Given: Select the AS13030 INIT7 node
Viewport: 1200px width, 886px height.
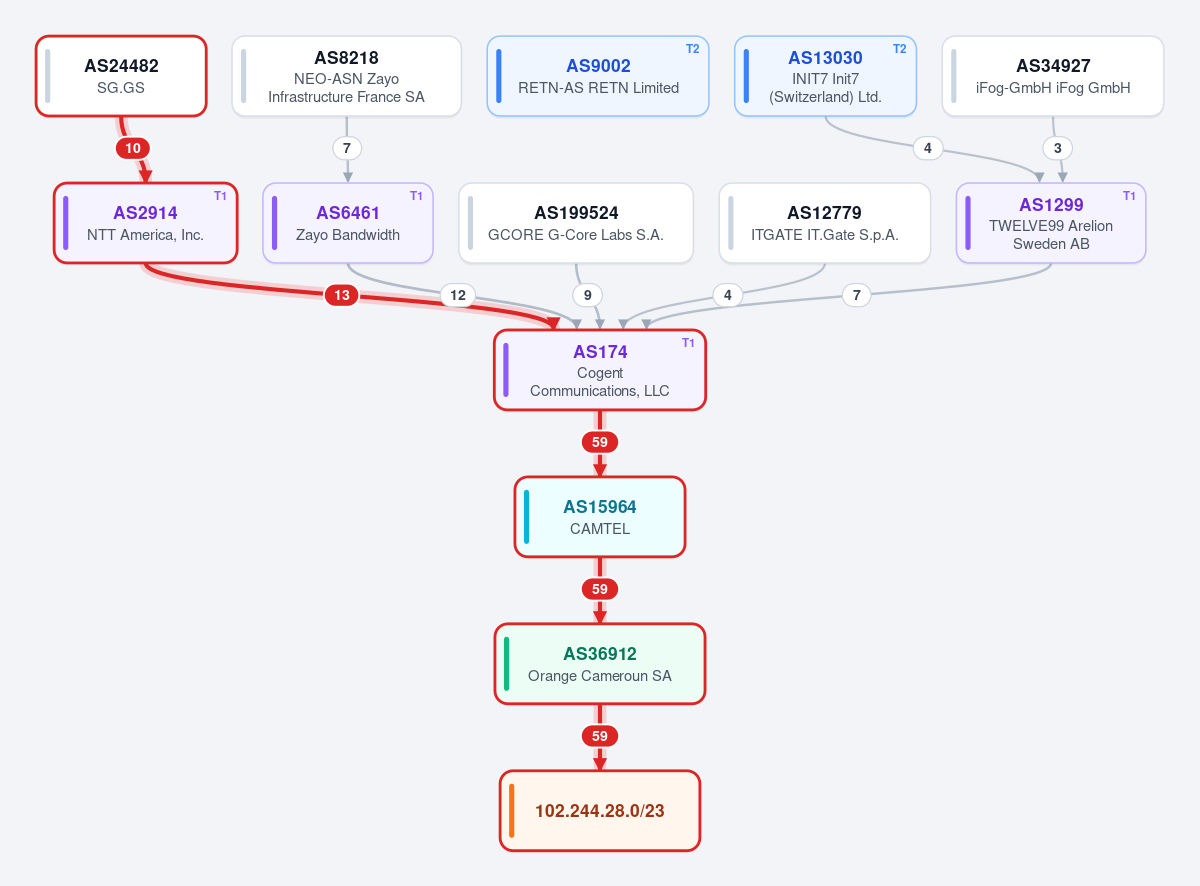Looking at the screenshot, I should pos(825,76).
